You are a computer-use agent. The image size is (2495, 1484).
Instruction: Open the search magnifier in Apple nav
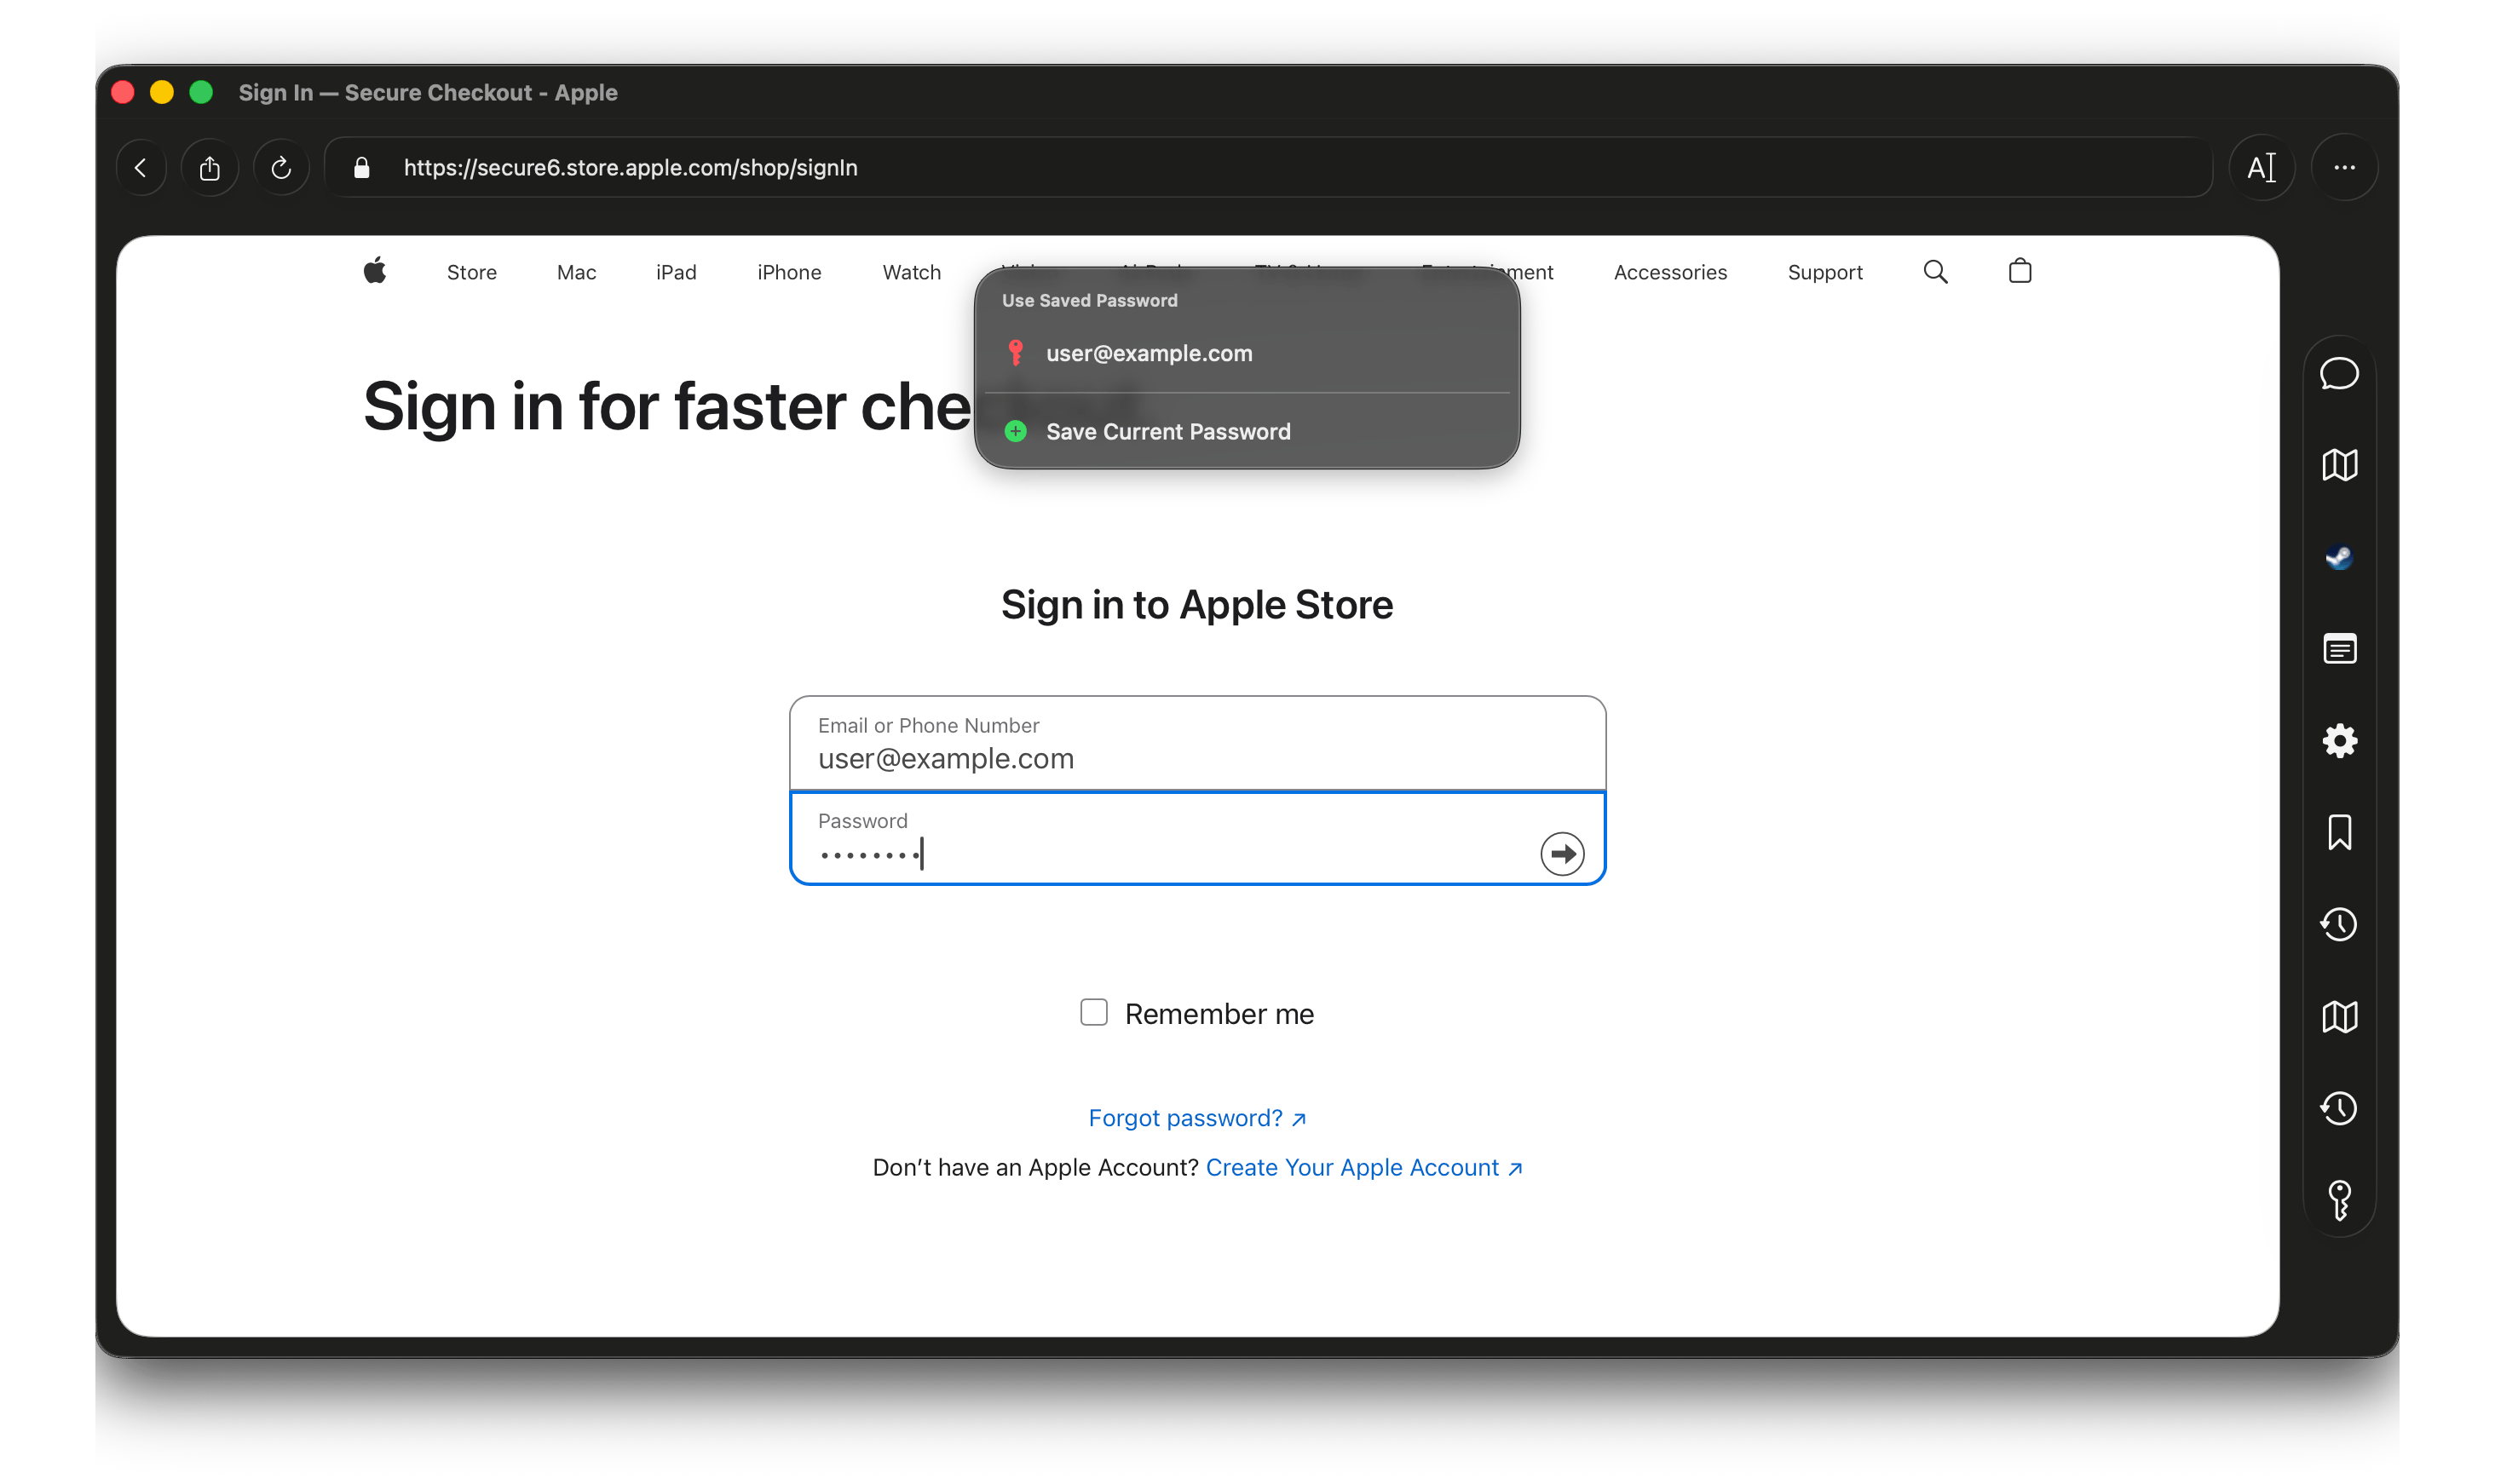click(1934, 272)
